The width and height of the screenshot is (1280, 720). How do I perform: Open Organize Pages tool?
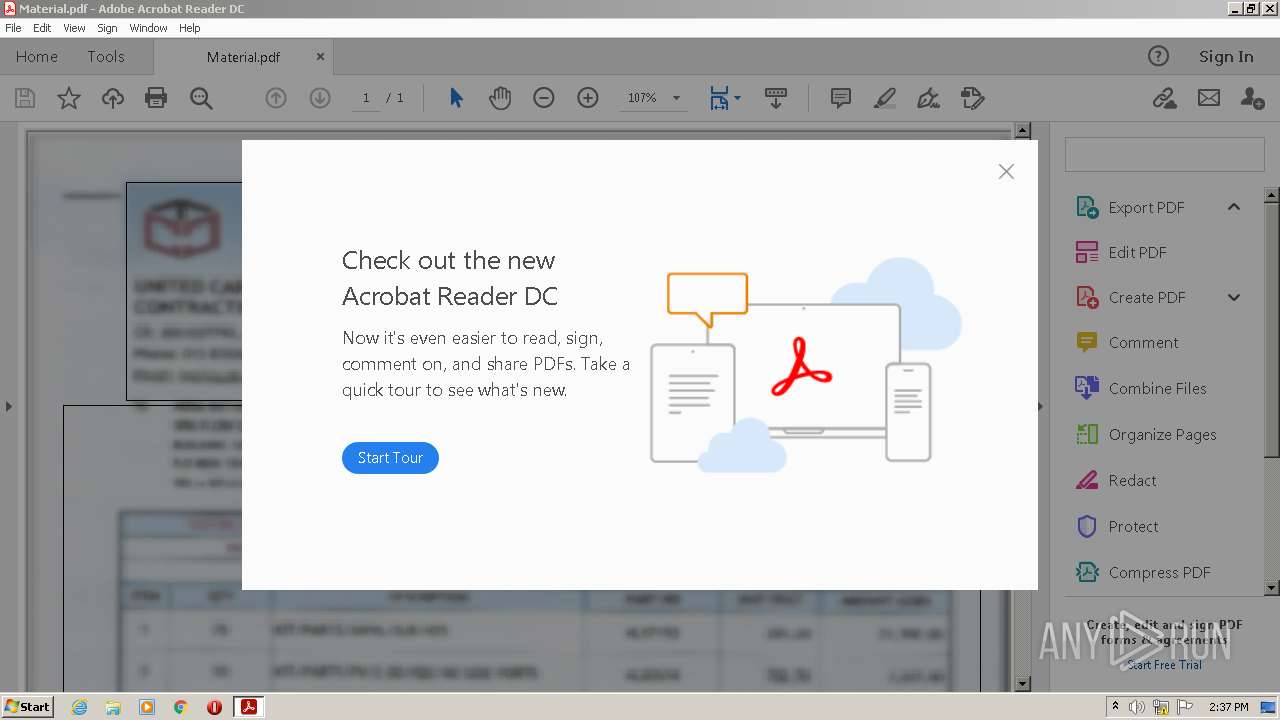click(1162, 434)
